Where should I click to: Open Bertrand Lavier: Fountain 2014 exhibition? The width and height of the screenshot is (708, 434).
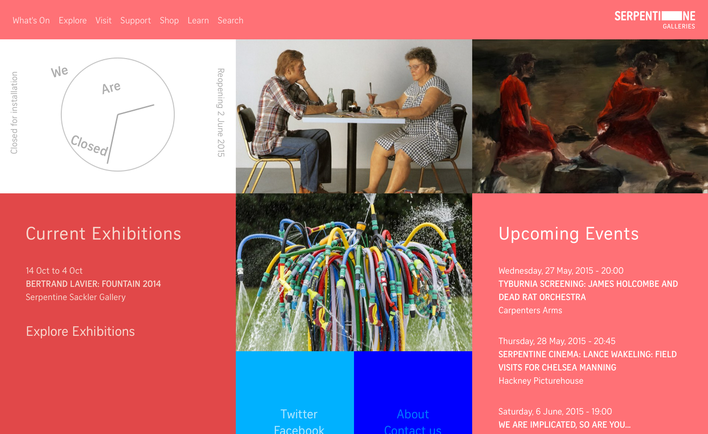coord(93,284)
